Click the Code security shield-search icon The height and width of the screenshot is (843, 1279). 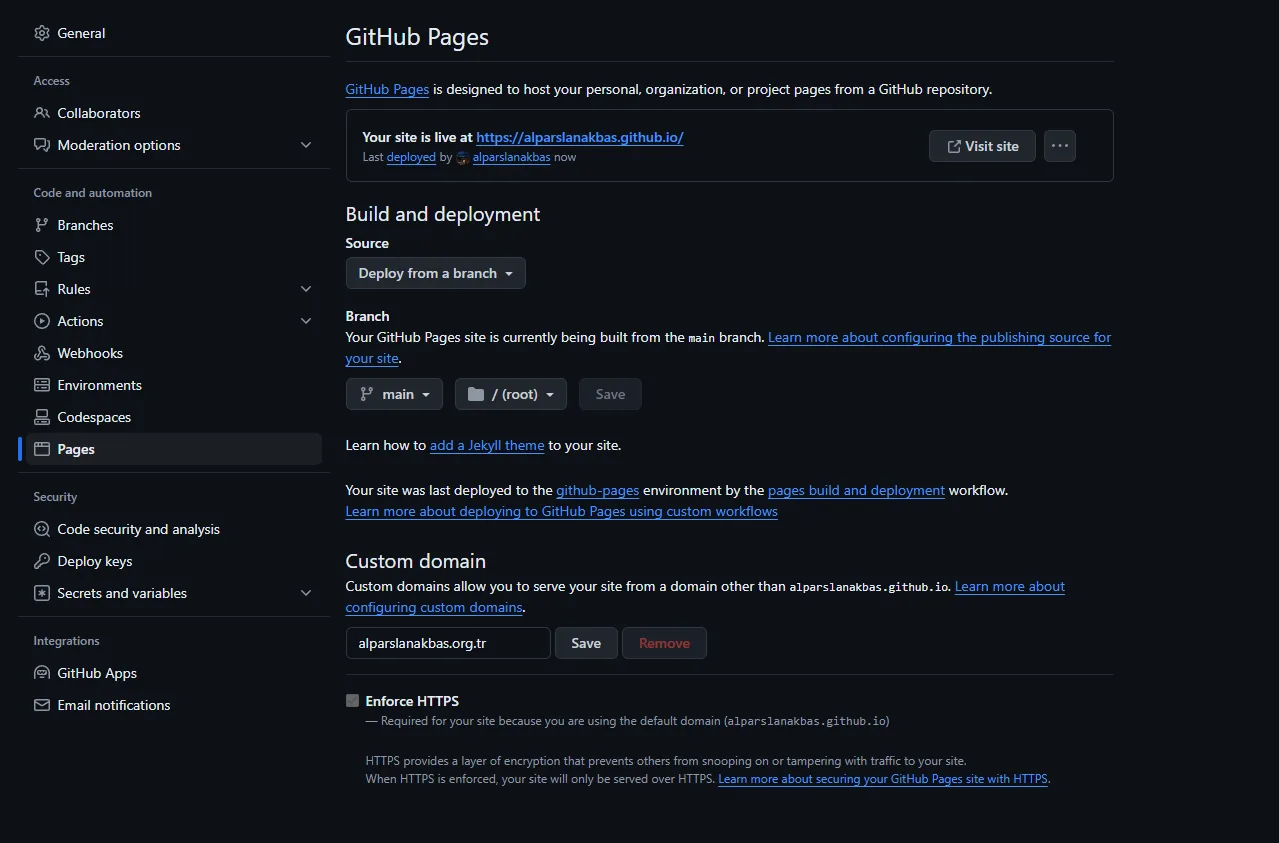coord(42,529)
